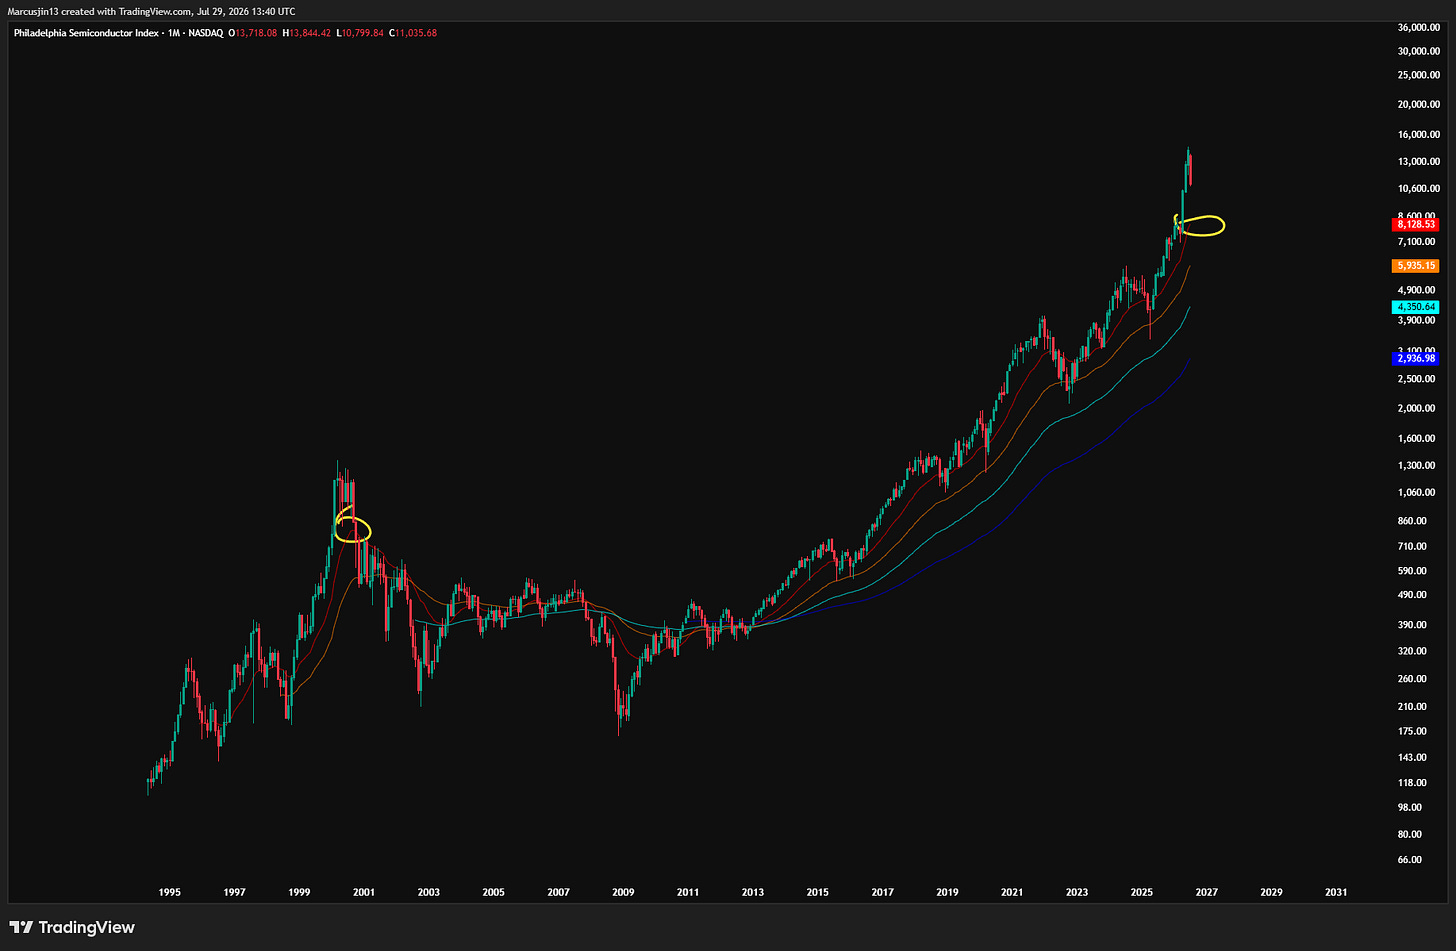Click the 2011 label on the time axis
1456x951 pixels.
point(688,892)
